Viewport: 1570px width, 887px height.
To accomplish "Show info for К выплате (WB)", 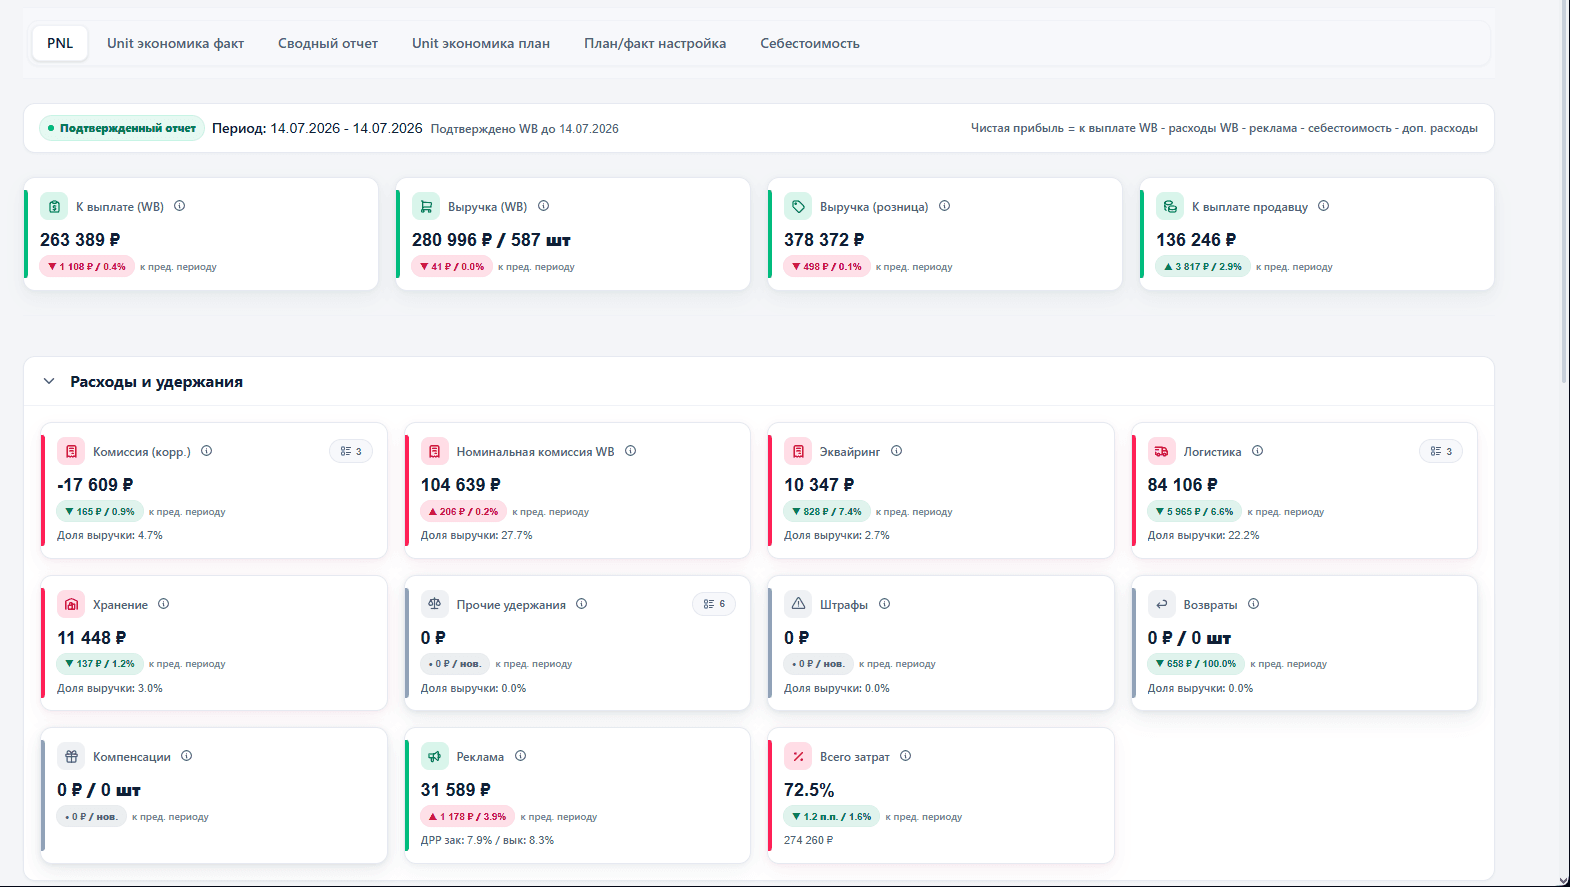I will pyautogui.click(x=180, y=206).
